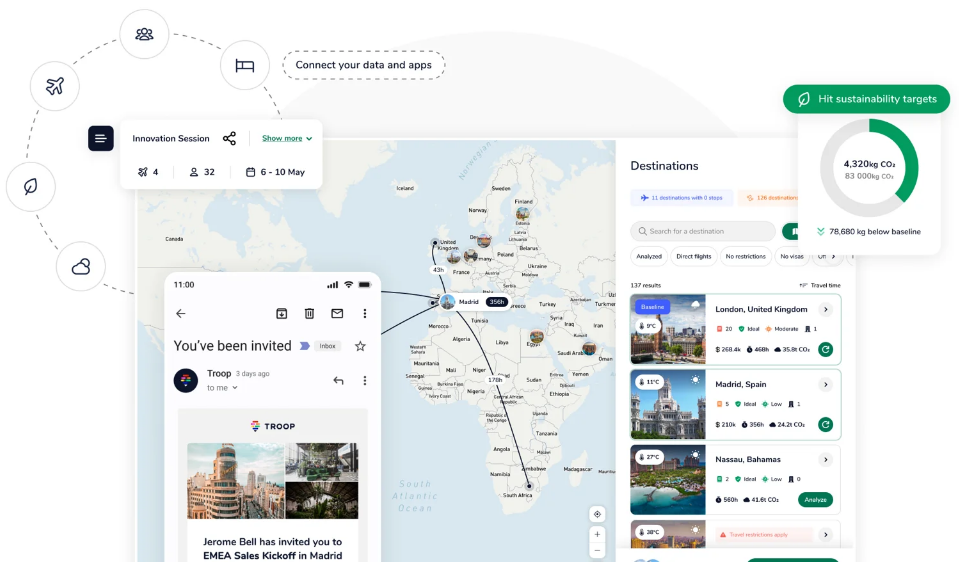Click the CO₂ donut progress chart

pyautogui.click(x=868, y=169)
